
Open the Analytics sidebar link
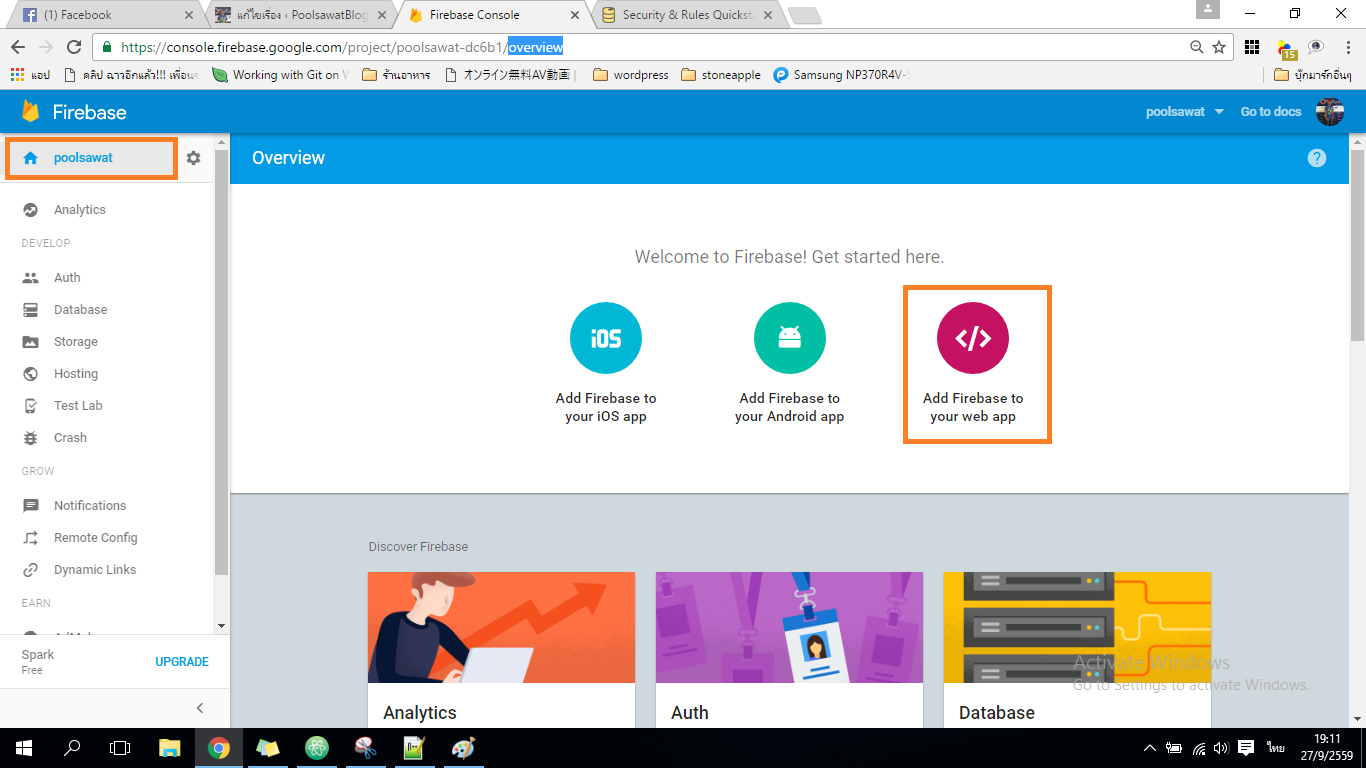pyautogui.click(x=80, y=210)
